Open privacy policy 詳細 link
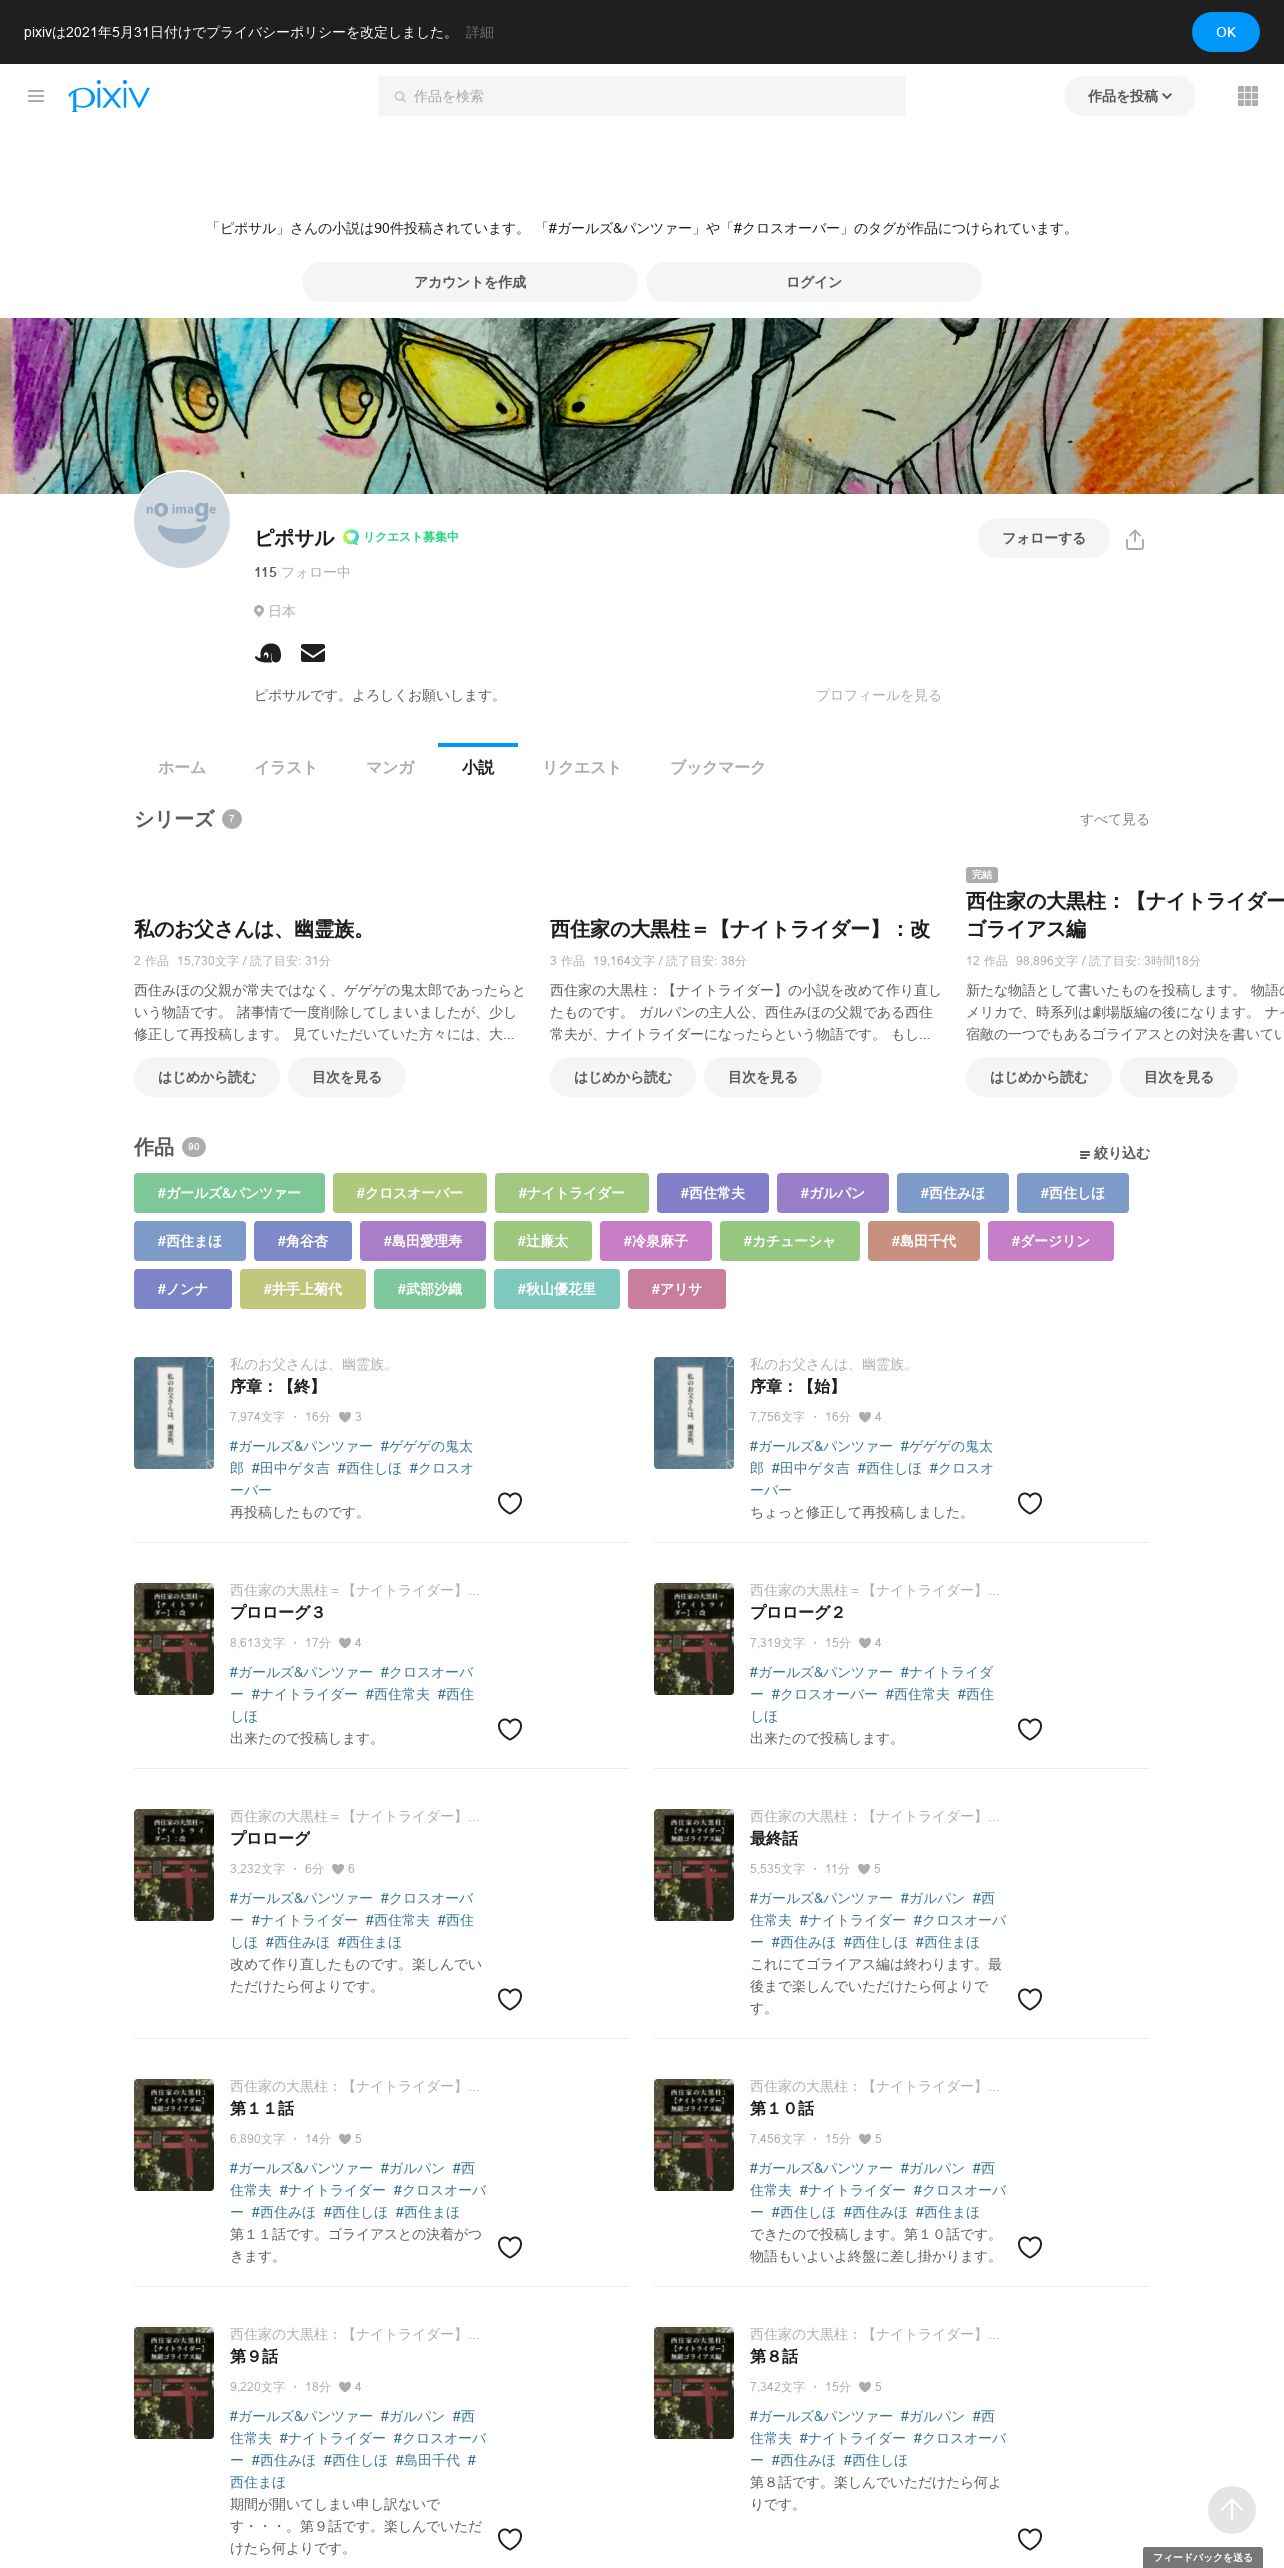 coord(480,32)
